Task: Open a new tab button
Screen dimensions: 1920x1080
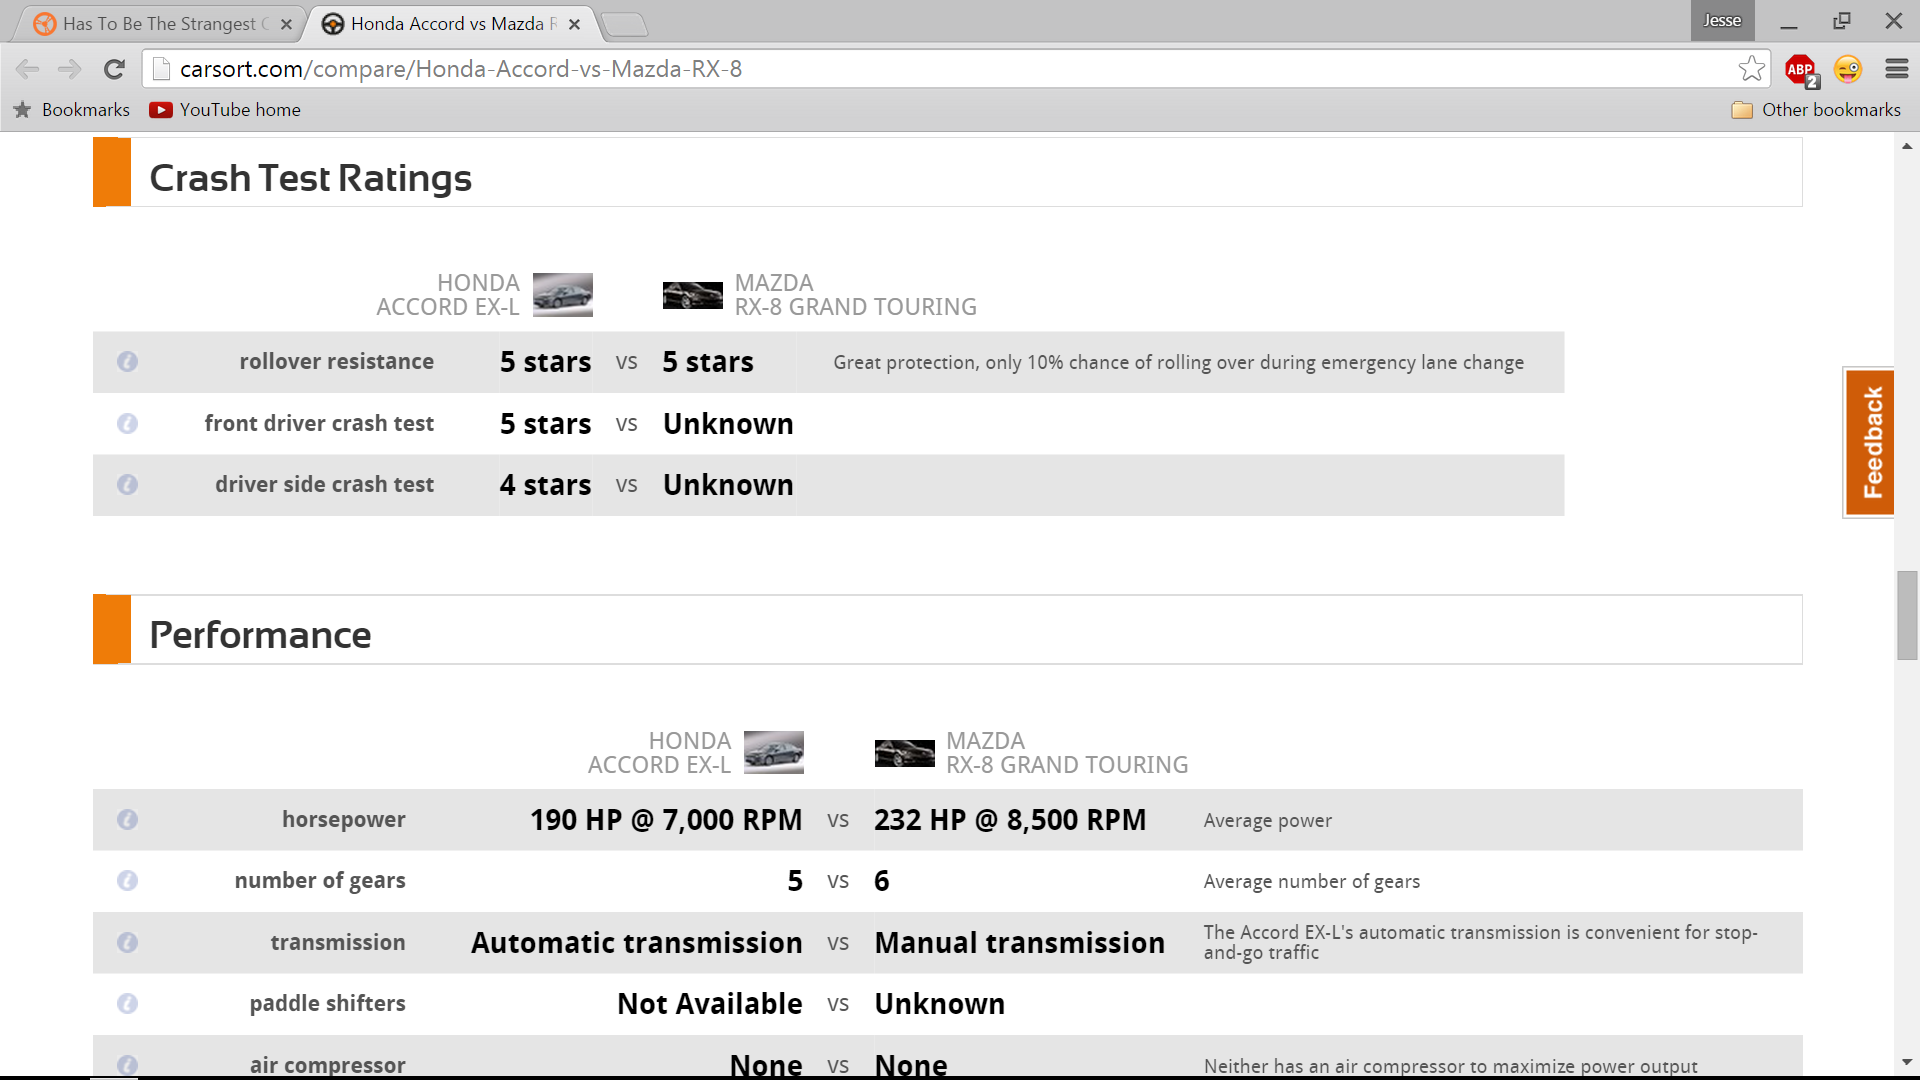Action: (626, 24)
